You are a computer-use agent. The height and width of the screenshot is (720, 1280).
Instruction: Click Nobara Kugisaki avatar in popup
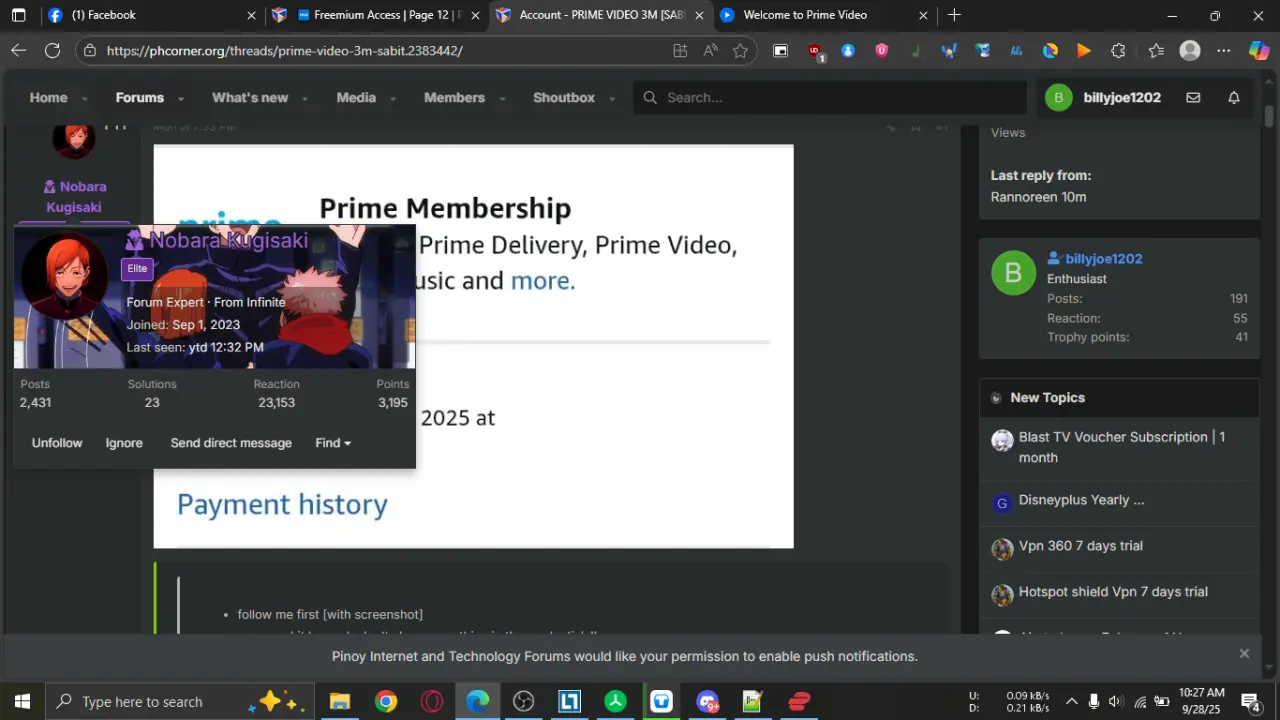(65, 275)
